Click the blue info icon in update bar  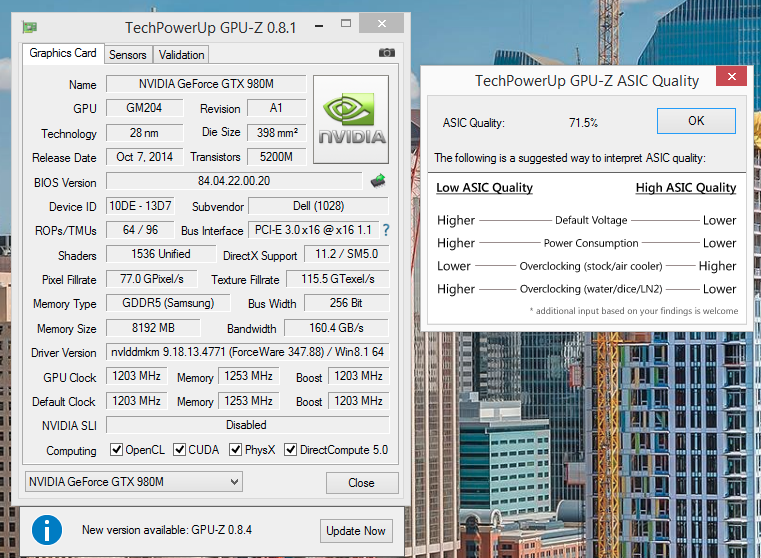coord(47,530)
